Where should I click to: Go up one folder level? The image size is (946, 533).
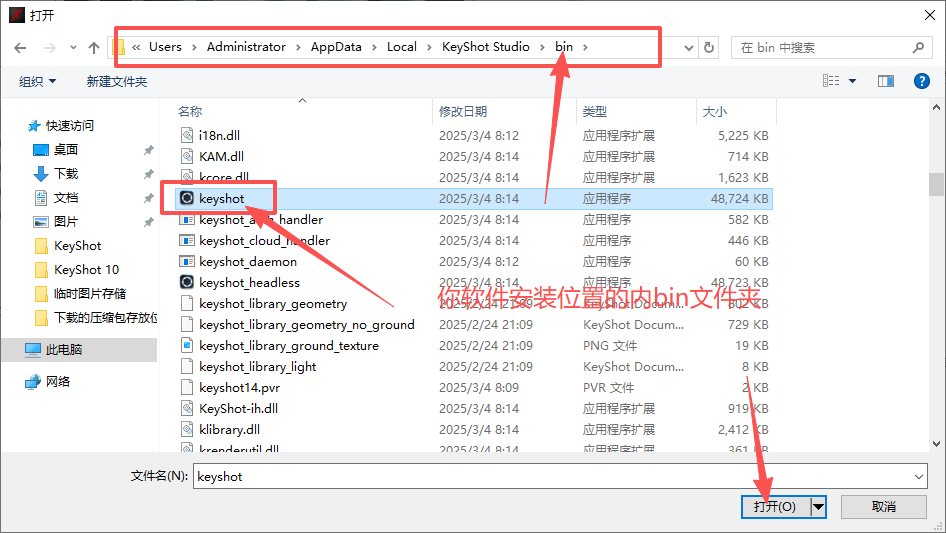94,48
